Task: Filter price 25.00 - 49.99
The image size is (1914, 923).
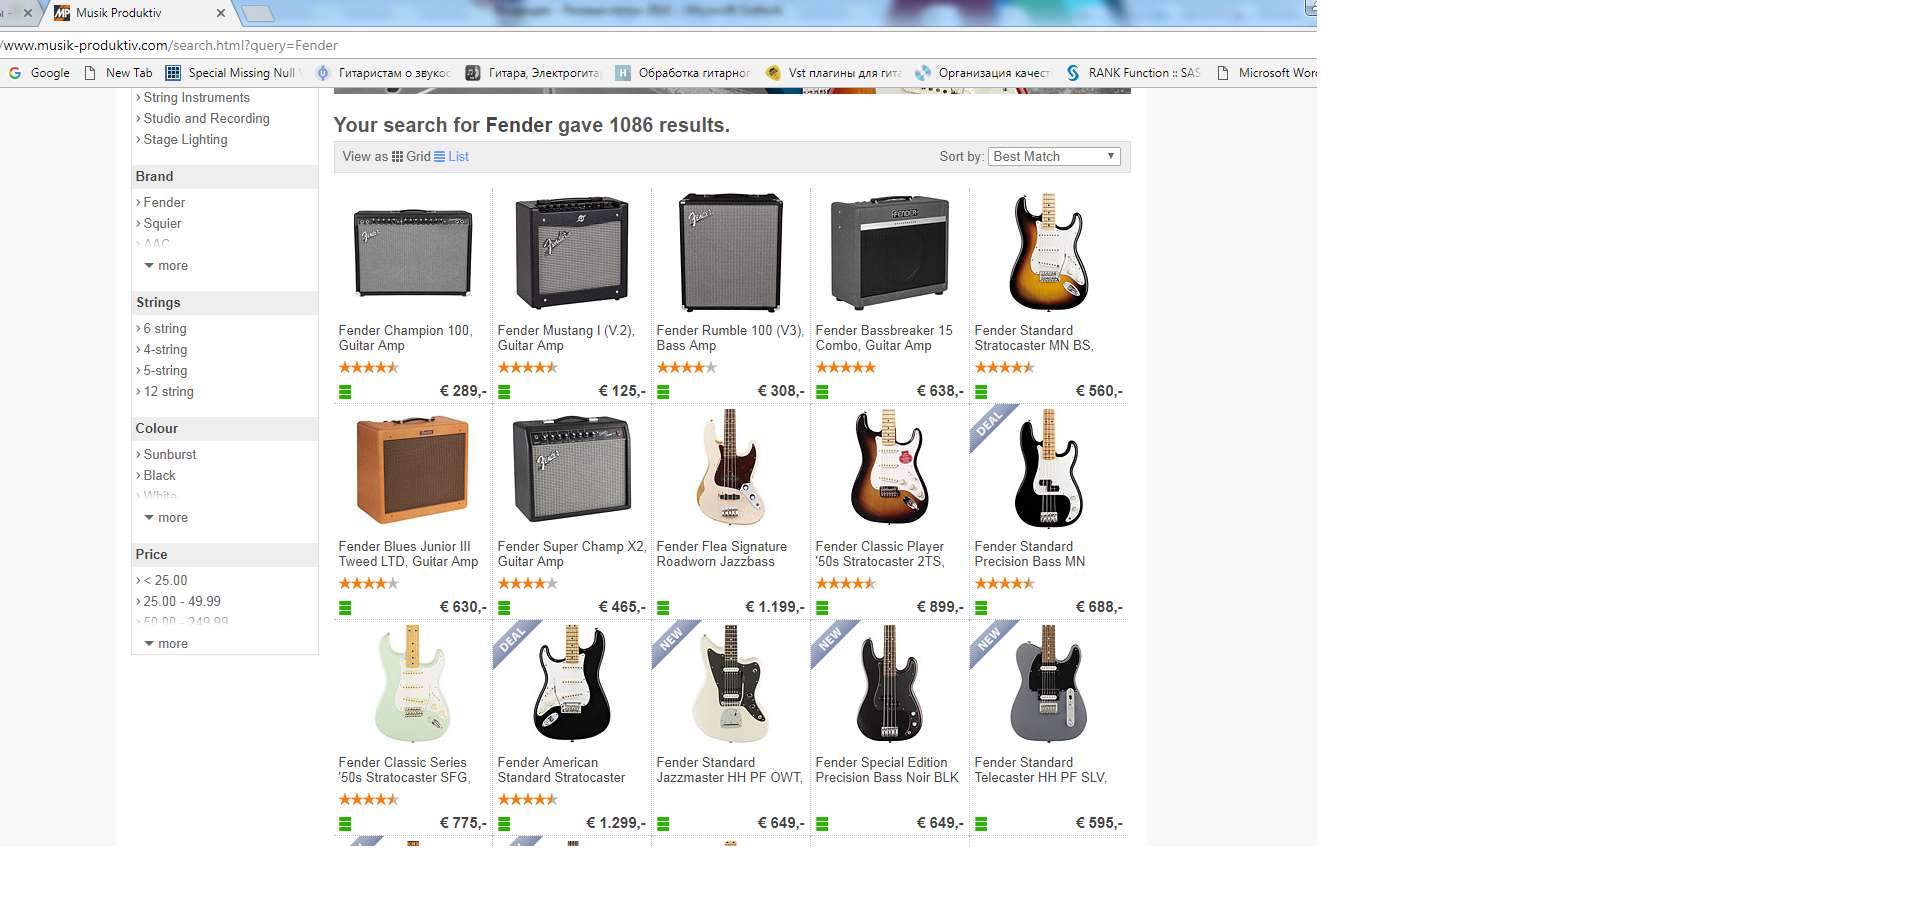Action: pos(182,602)
